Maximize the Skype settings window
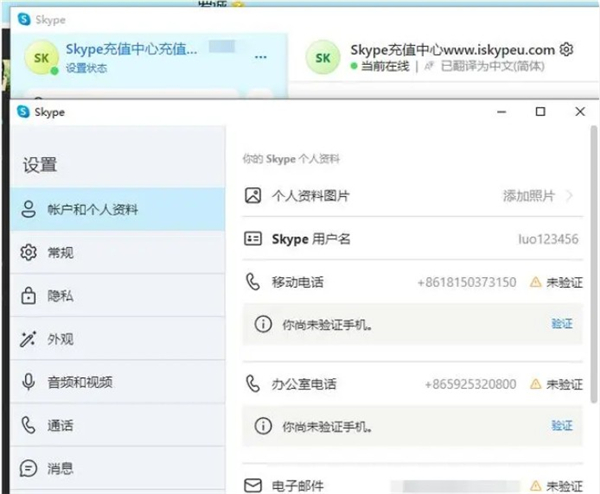The height and width of the screenshot is (494, 600). [x=540, y=112]
